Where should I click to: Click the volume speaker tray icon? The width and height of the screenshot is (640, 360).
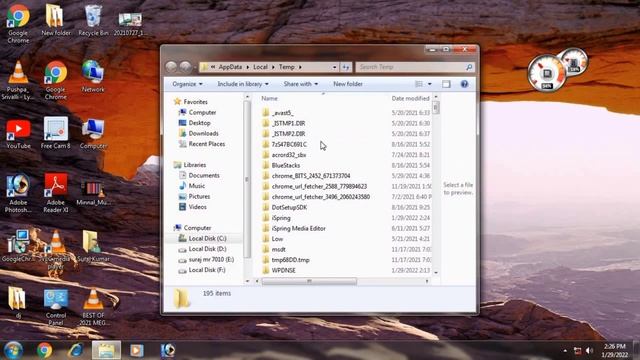[x=589, y=351]
